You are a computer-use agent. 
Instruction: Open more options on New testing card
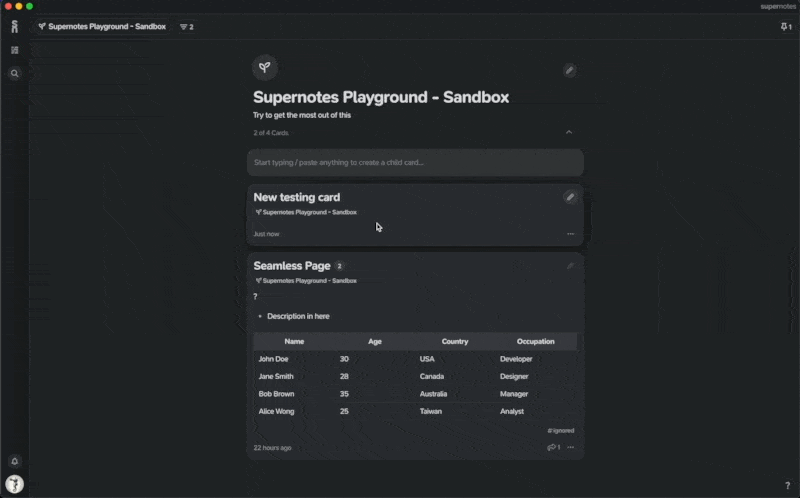570,234
